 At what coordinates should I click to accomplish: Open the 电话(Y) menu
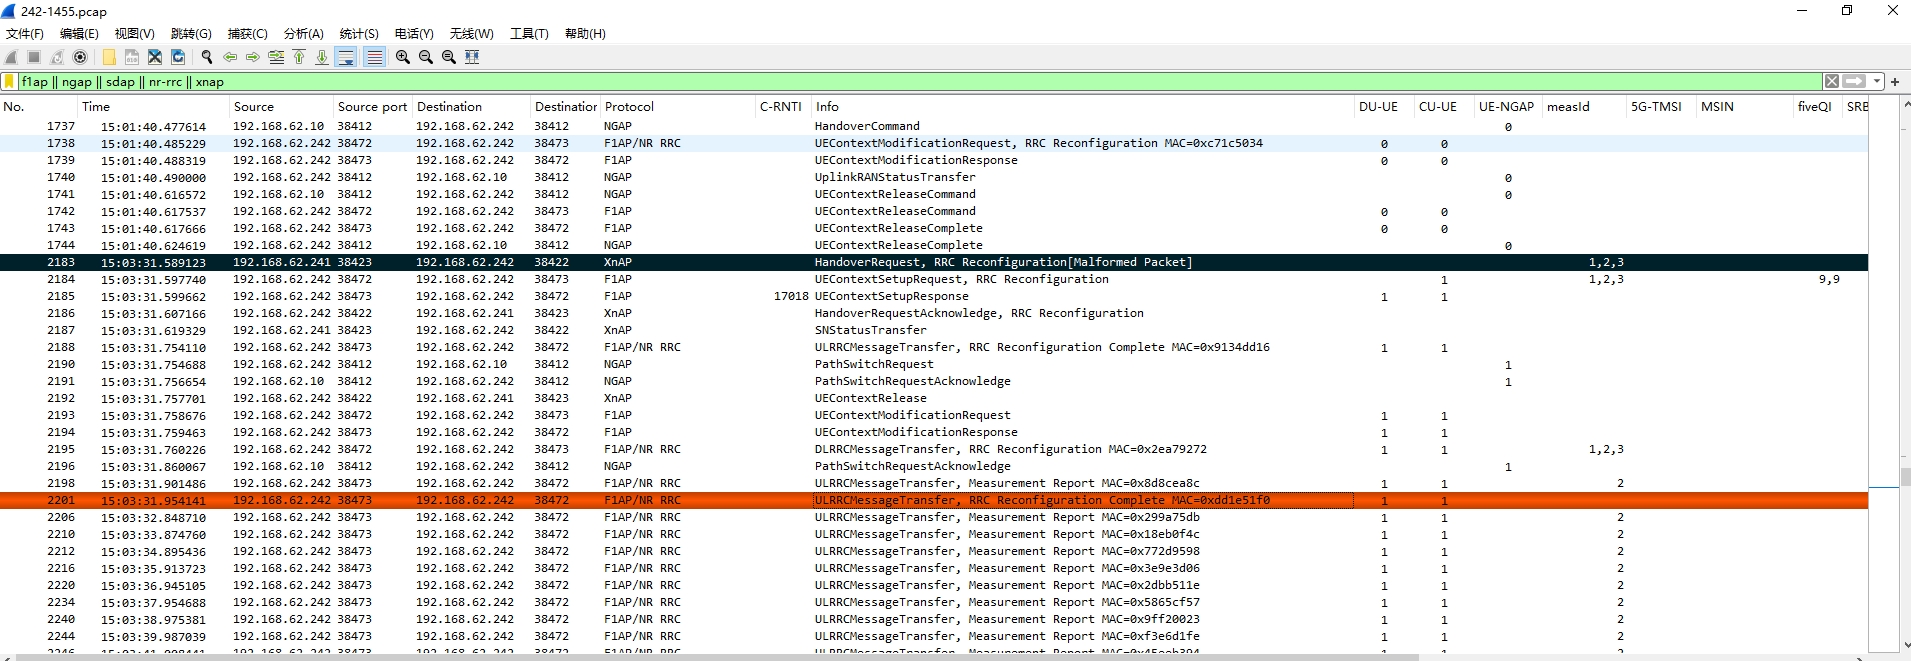pyautogui.click(x=414, y=33)
